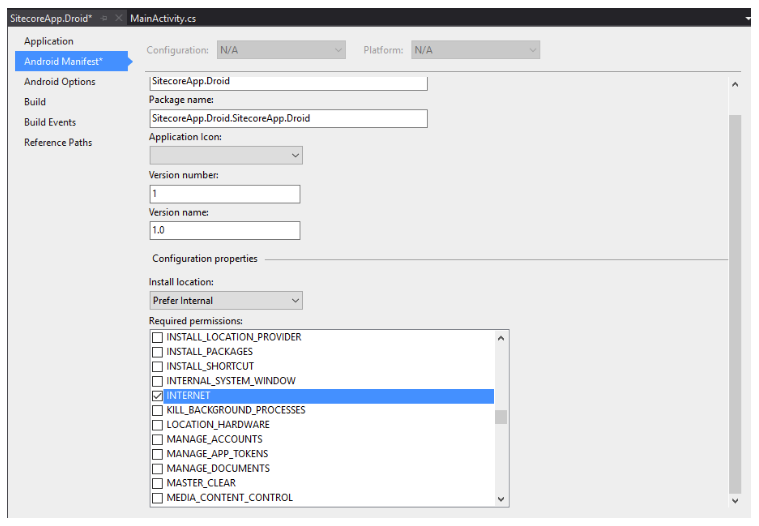Open the Reference Paths page
The image size is (759, 526).
pyautogui.click(x=58, y=143)
